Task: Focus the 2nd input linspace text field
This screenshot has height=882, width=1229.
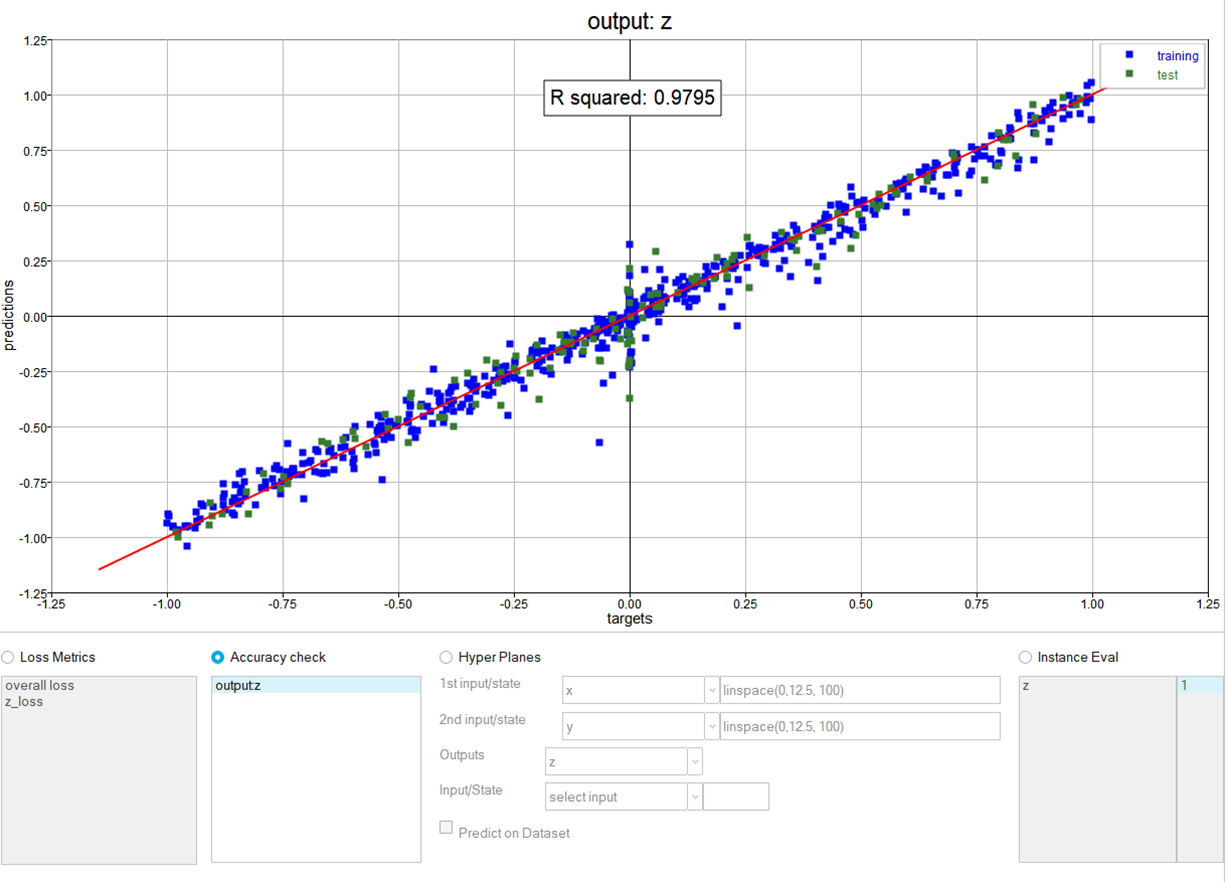Action: point(859,726)
